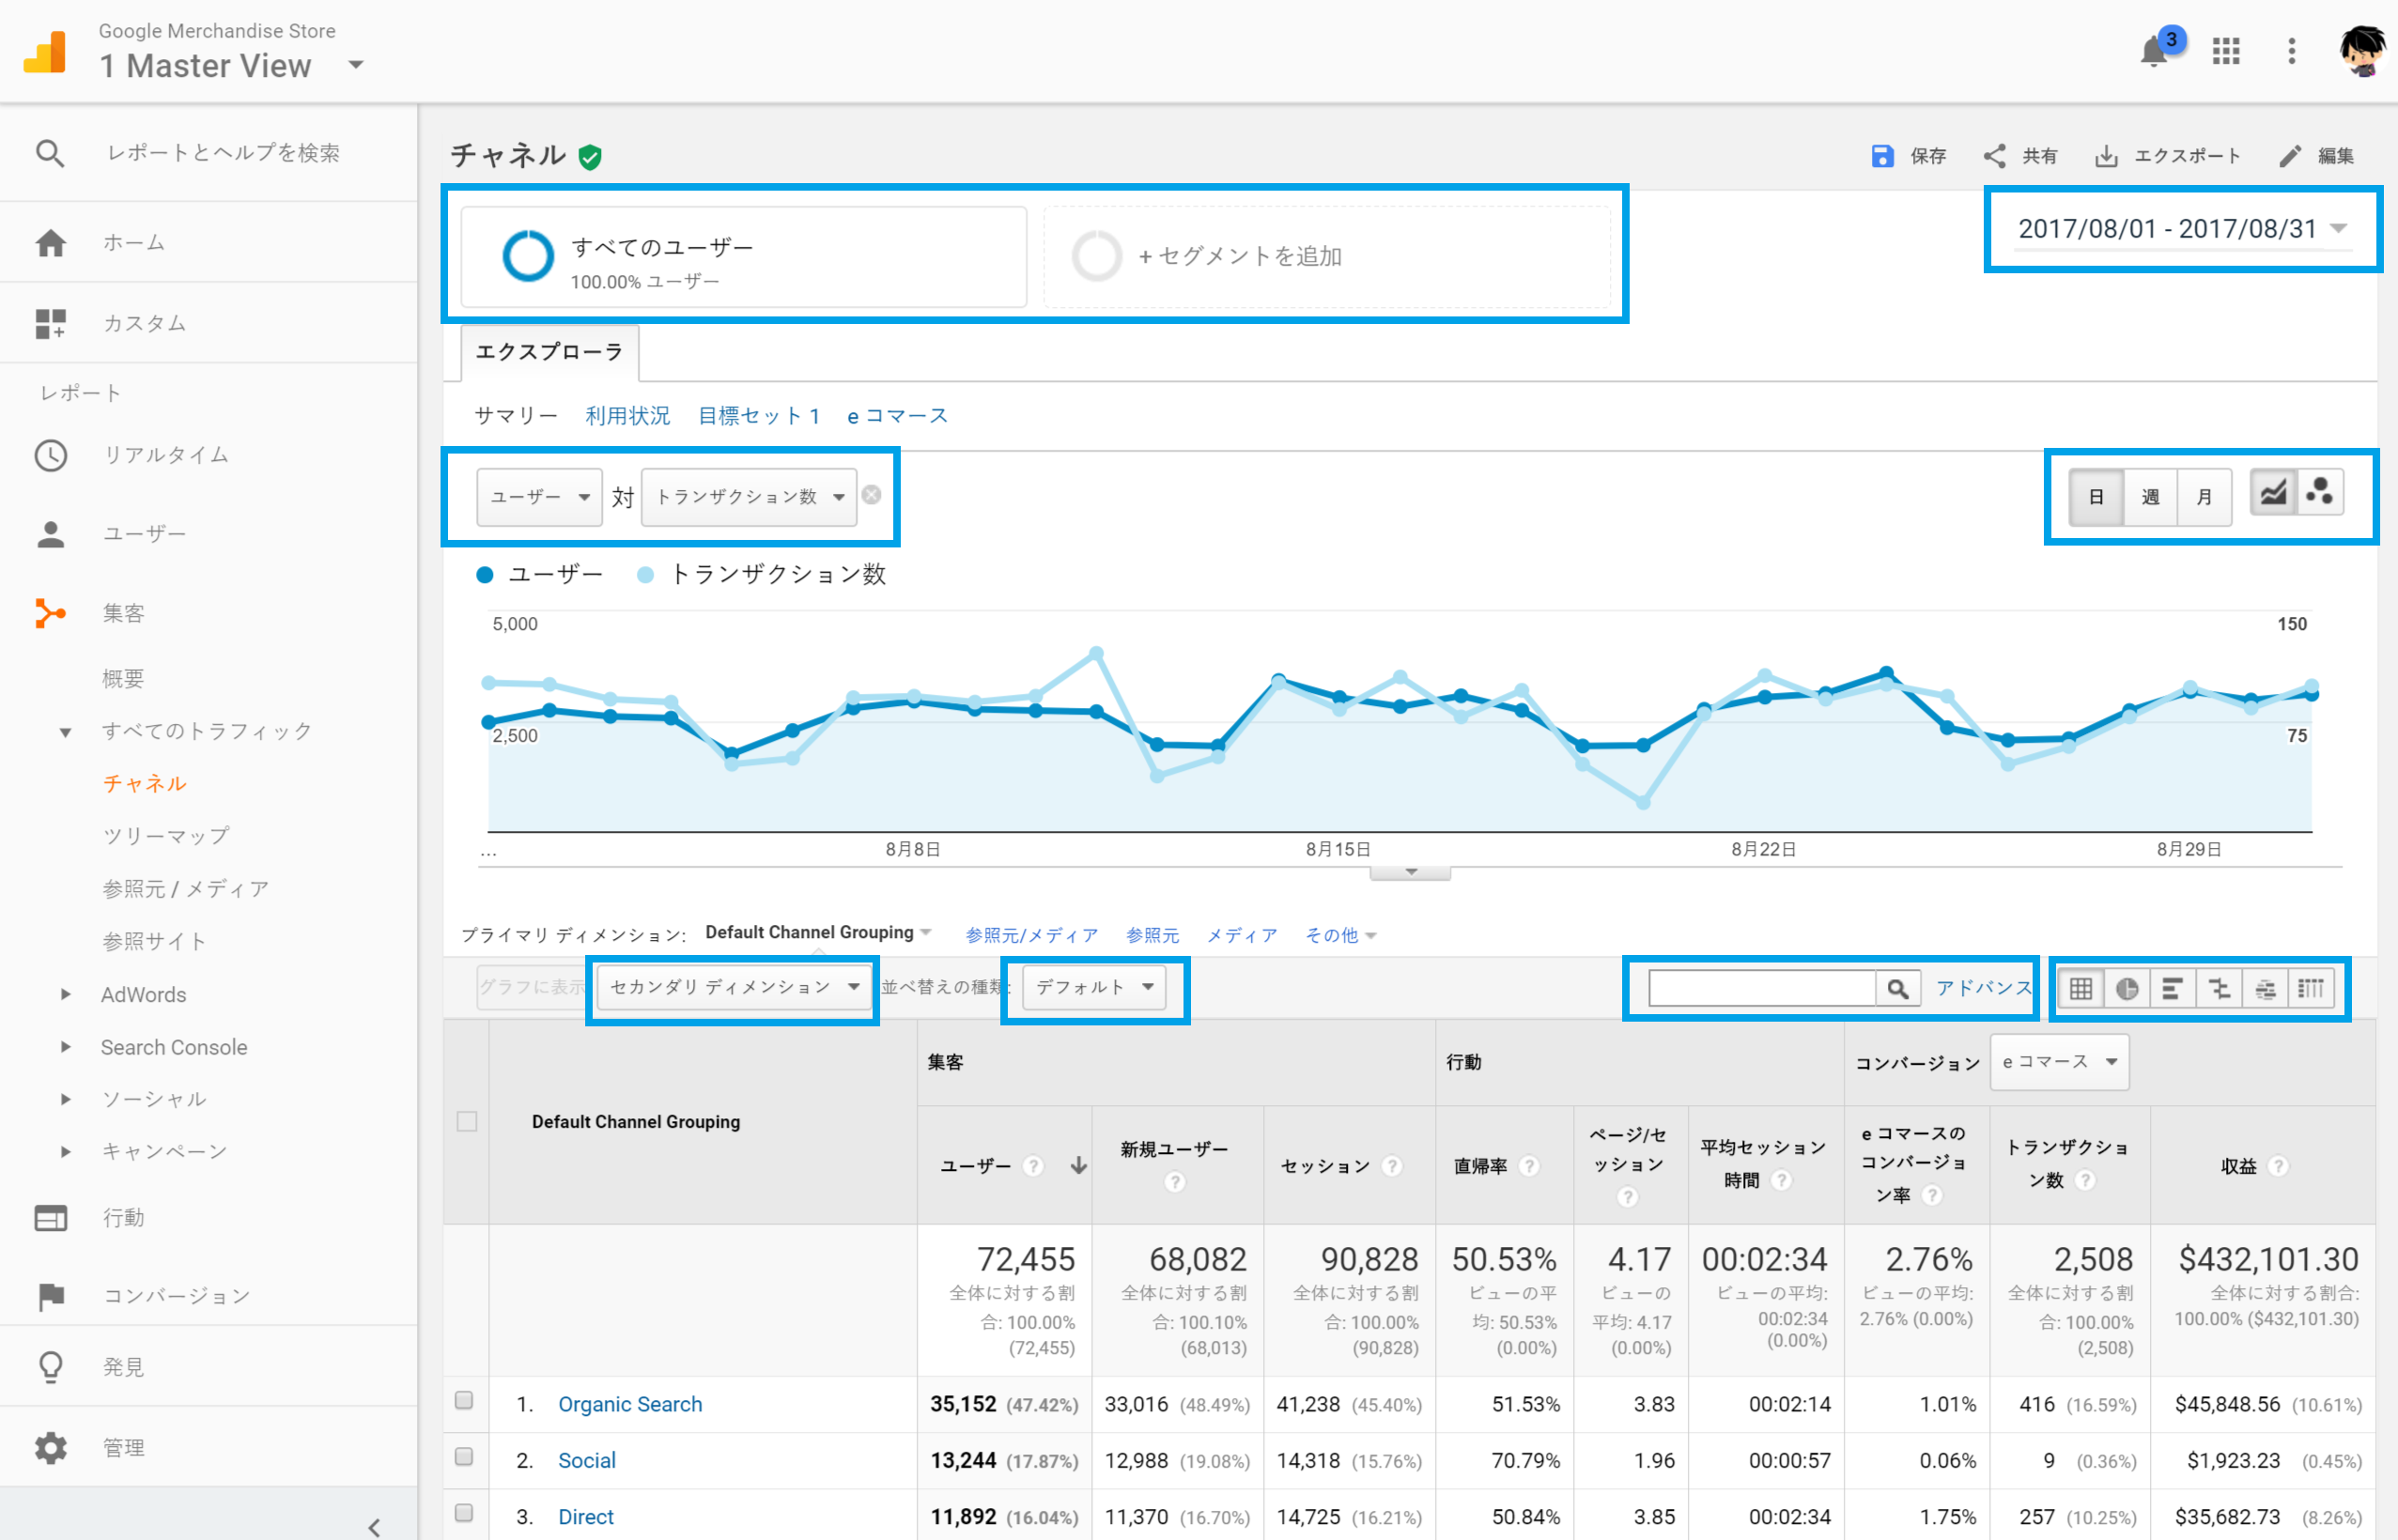Set graph interval to 週 (week)
This screenshot has height=1540, width=2398.
point(2150,497)
